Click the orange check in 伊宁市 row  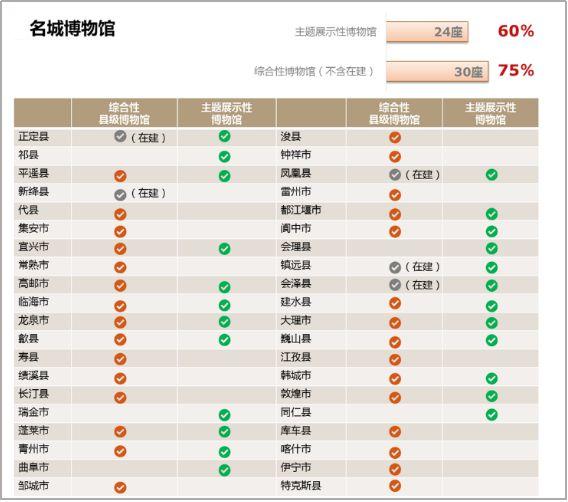(395, 469)
